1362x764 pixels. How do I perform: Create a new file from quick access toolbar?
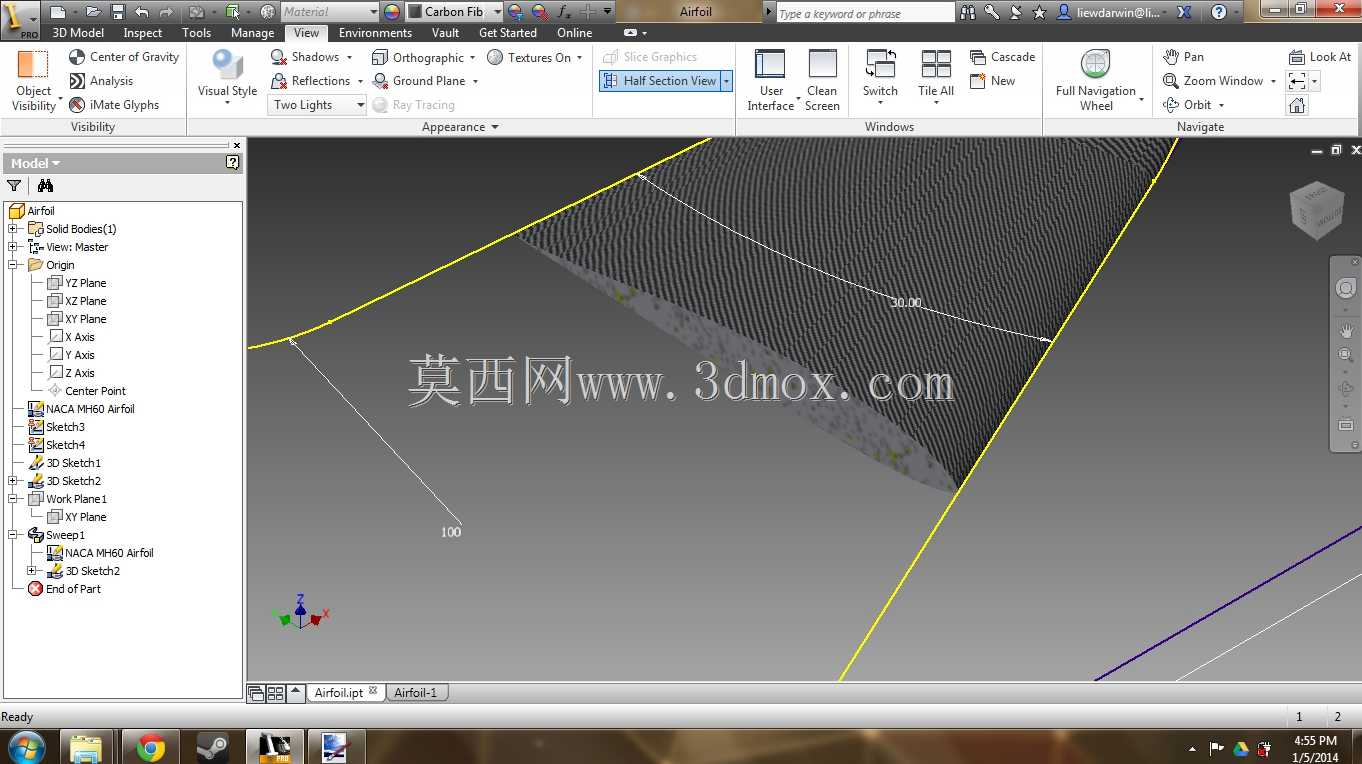point(57,12)
